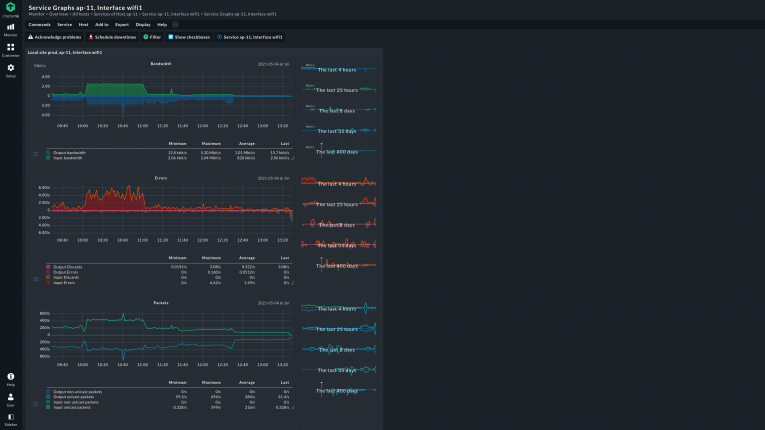Click the Help info icon
This screenshot has height=430, width=765.
(x=11, y=378)
